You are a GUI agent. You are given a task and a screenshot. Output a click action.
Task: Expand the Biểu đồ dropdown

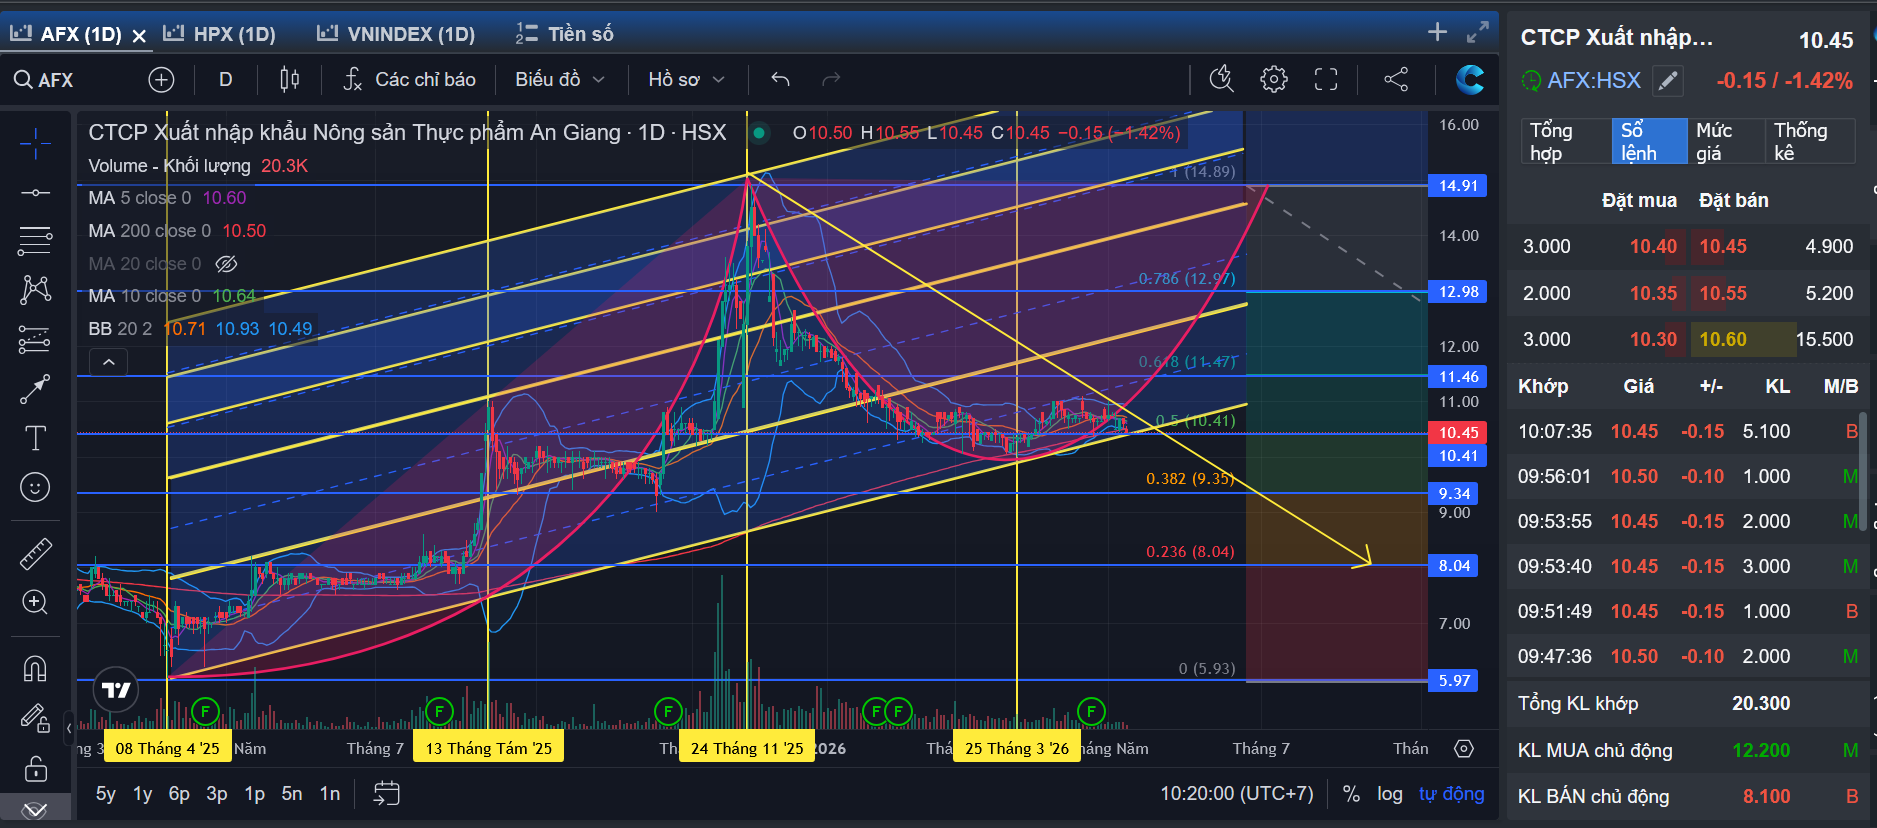pyautogui.click(x=560, y=79)
